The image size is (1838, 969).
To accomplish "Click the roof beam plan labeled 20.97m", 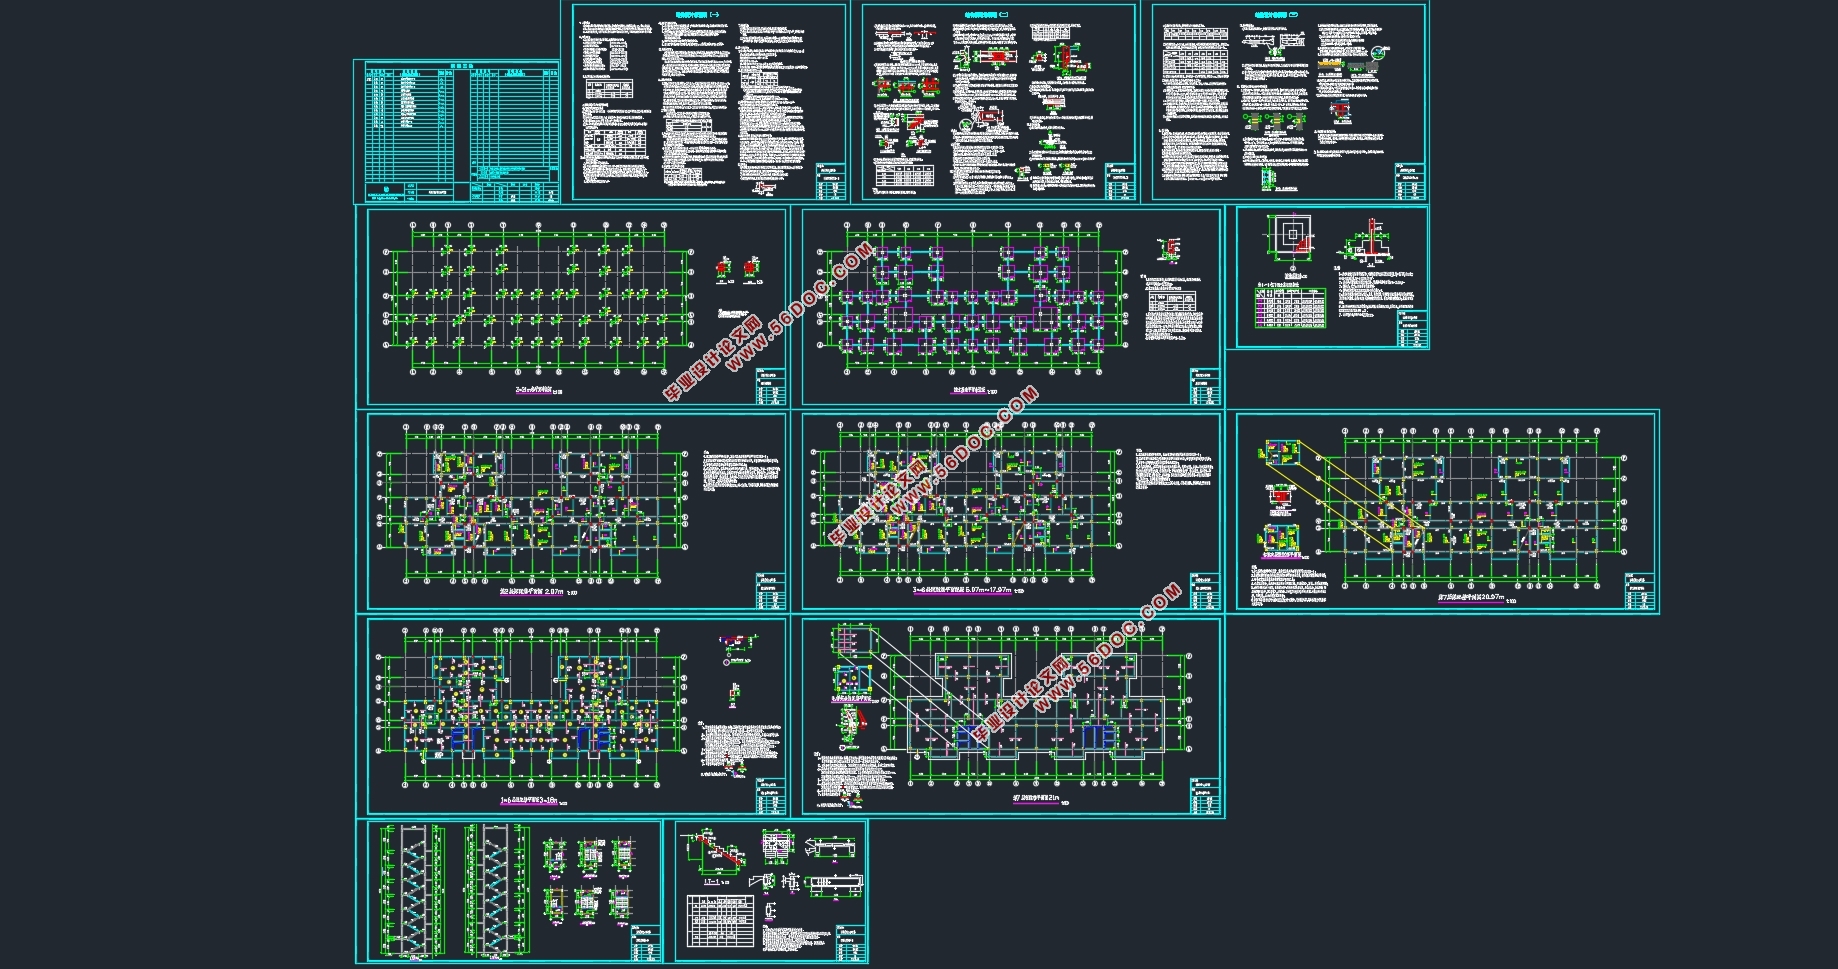I will point(1447,510).
